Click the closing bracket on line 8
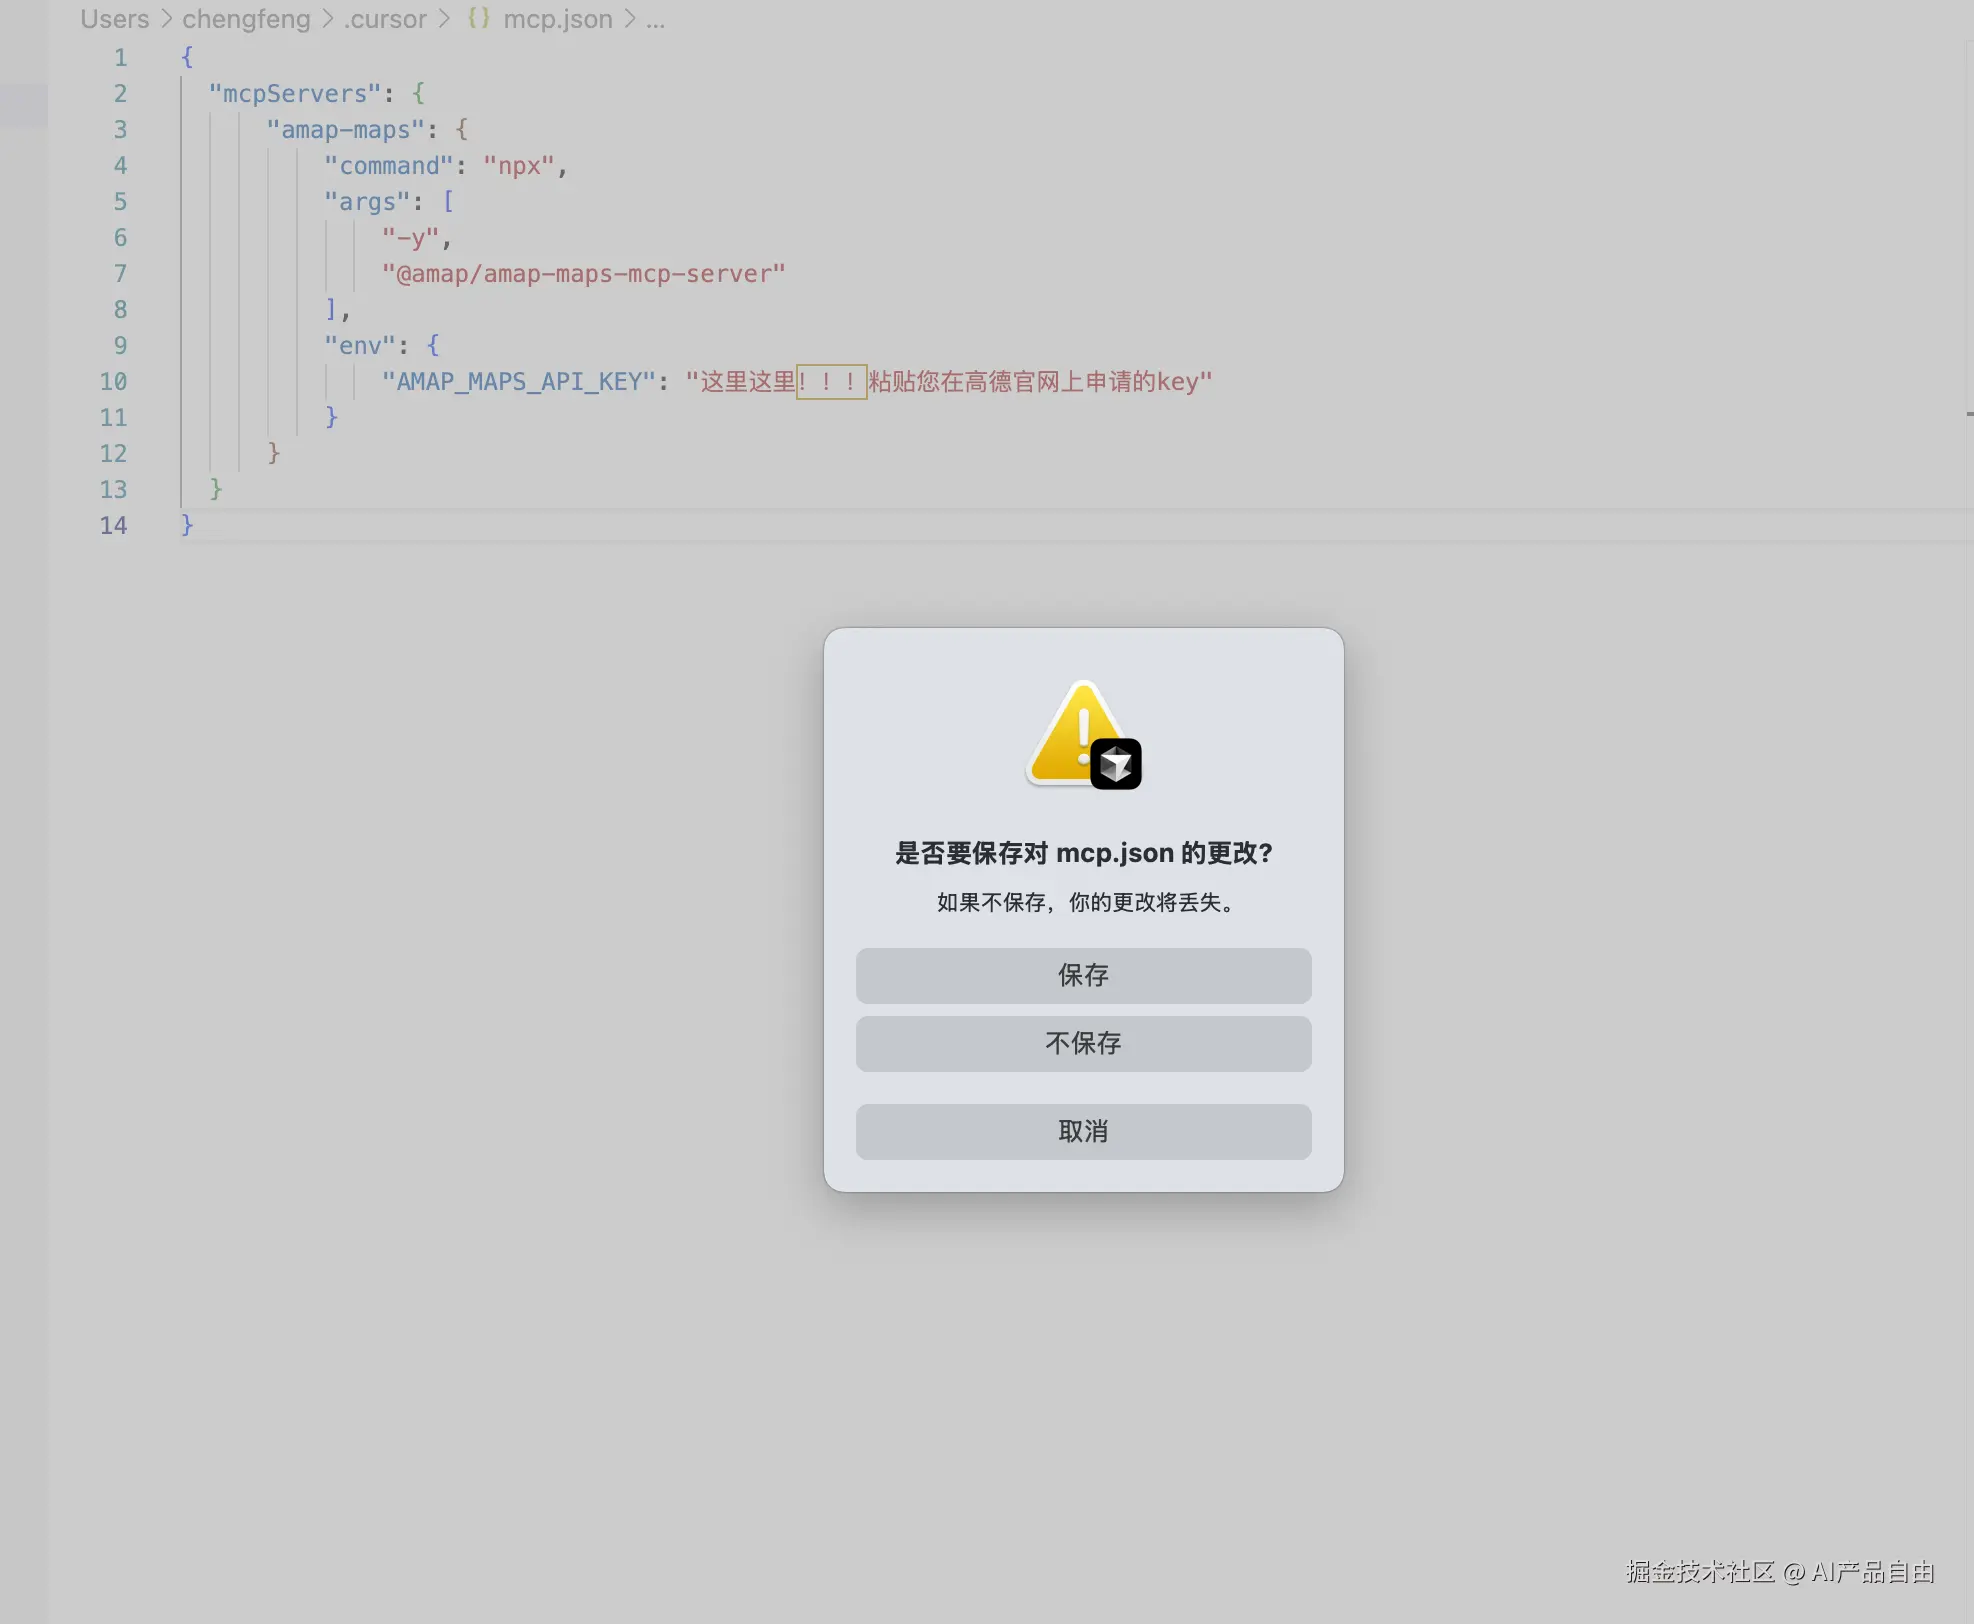 pyautogui.click(x=331, y=309)
